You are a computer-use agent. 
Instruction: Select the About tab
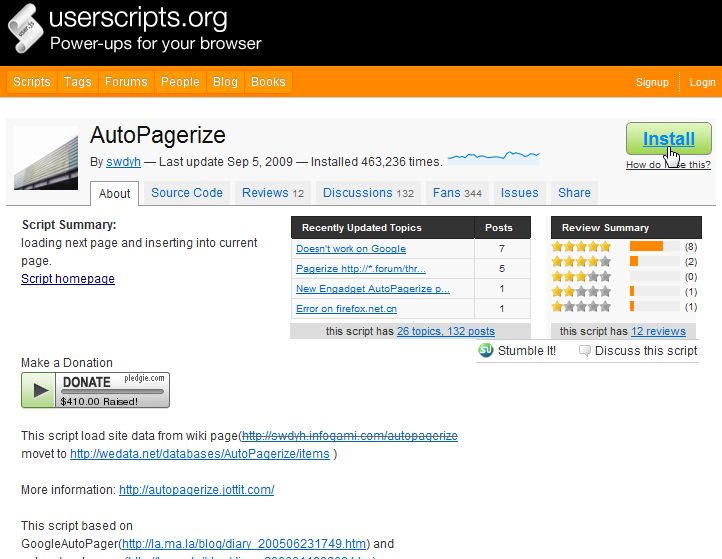[114, 194]
